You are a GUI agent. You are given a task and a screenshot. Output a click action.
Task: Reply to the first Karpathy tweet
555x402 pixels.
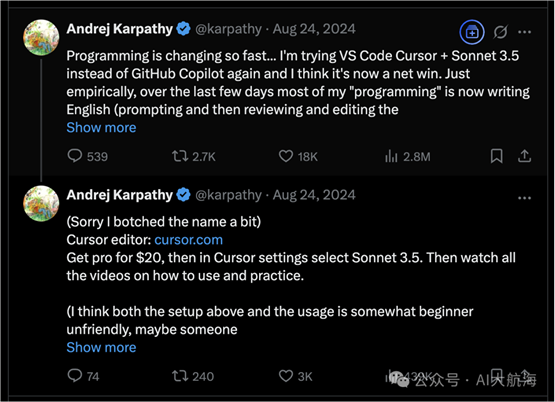tap(75, 156)
